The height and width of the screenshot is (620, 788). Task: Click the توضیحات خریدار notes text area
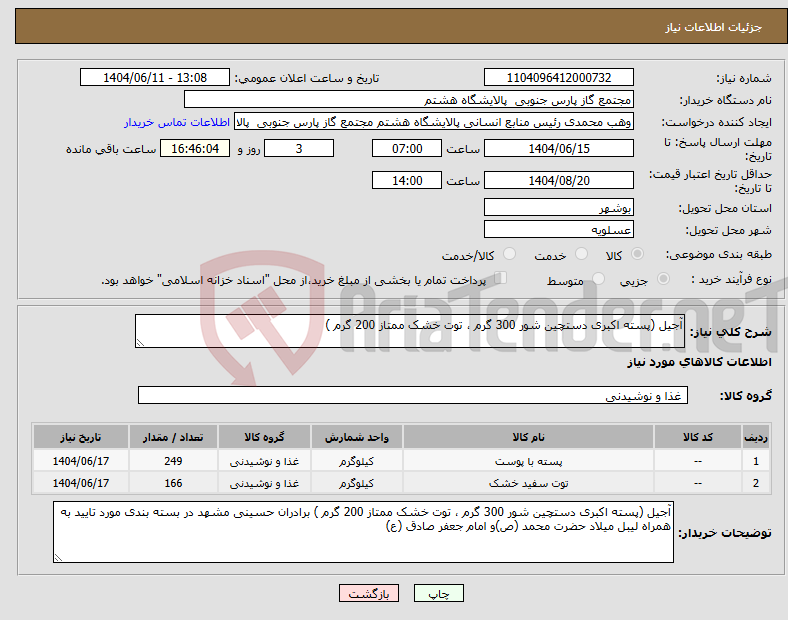click(365, 532)
